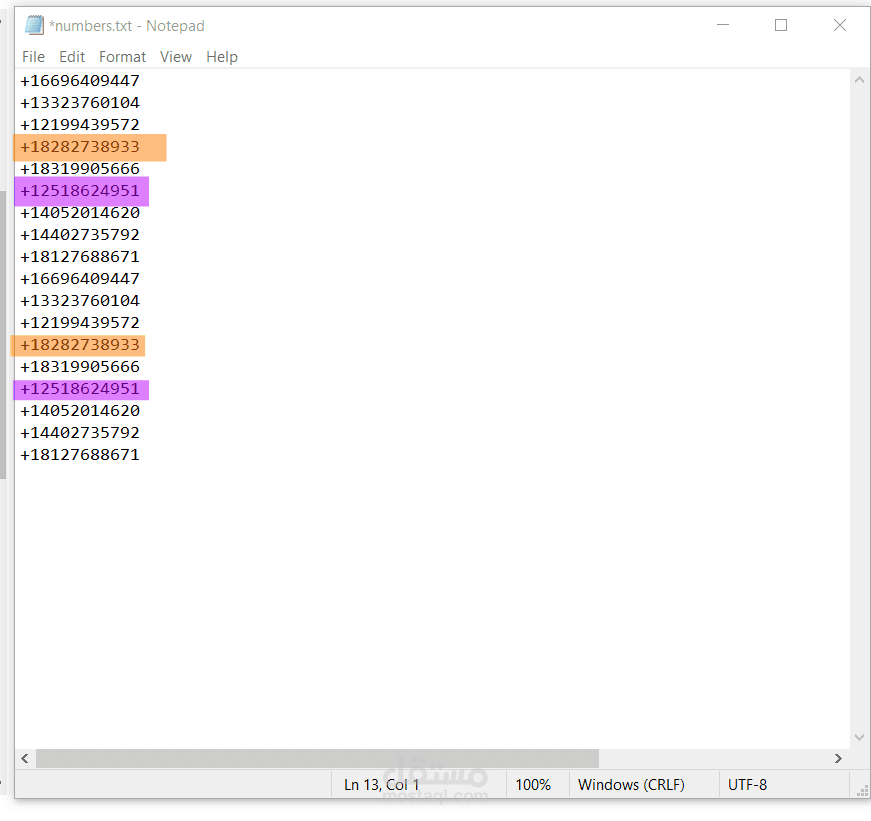Open the View menu

point(176,57)
